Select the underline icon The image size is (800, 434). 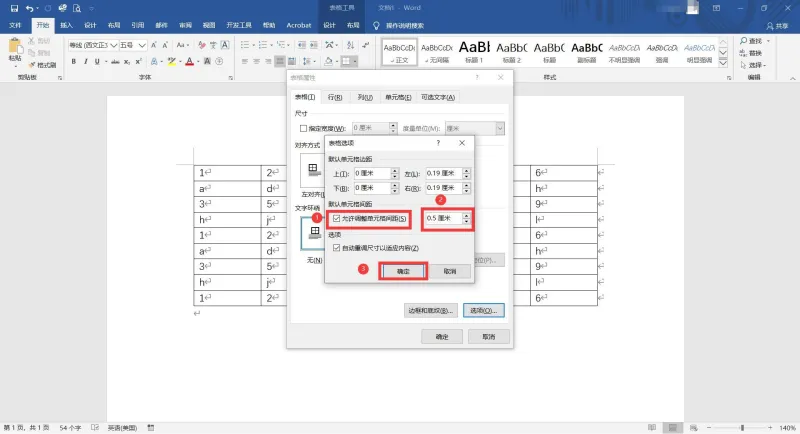[x=97, y=62]
